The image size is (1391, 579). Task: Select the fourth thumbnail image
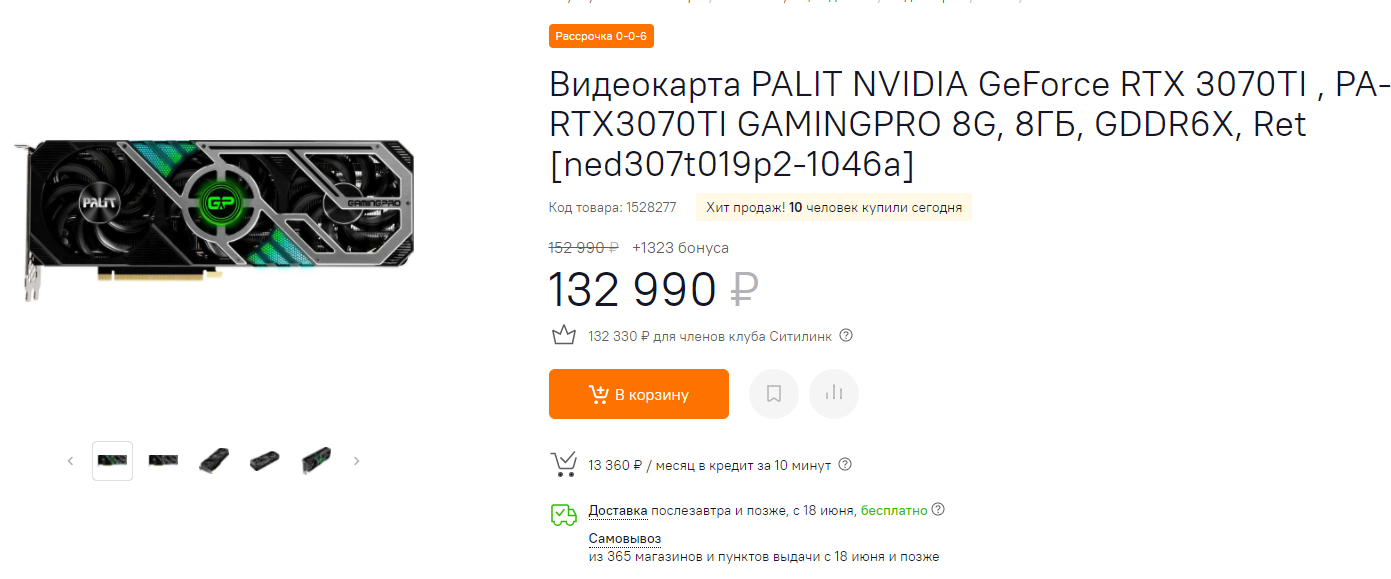tap(265, 461)
